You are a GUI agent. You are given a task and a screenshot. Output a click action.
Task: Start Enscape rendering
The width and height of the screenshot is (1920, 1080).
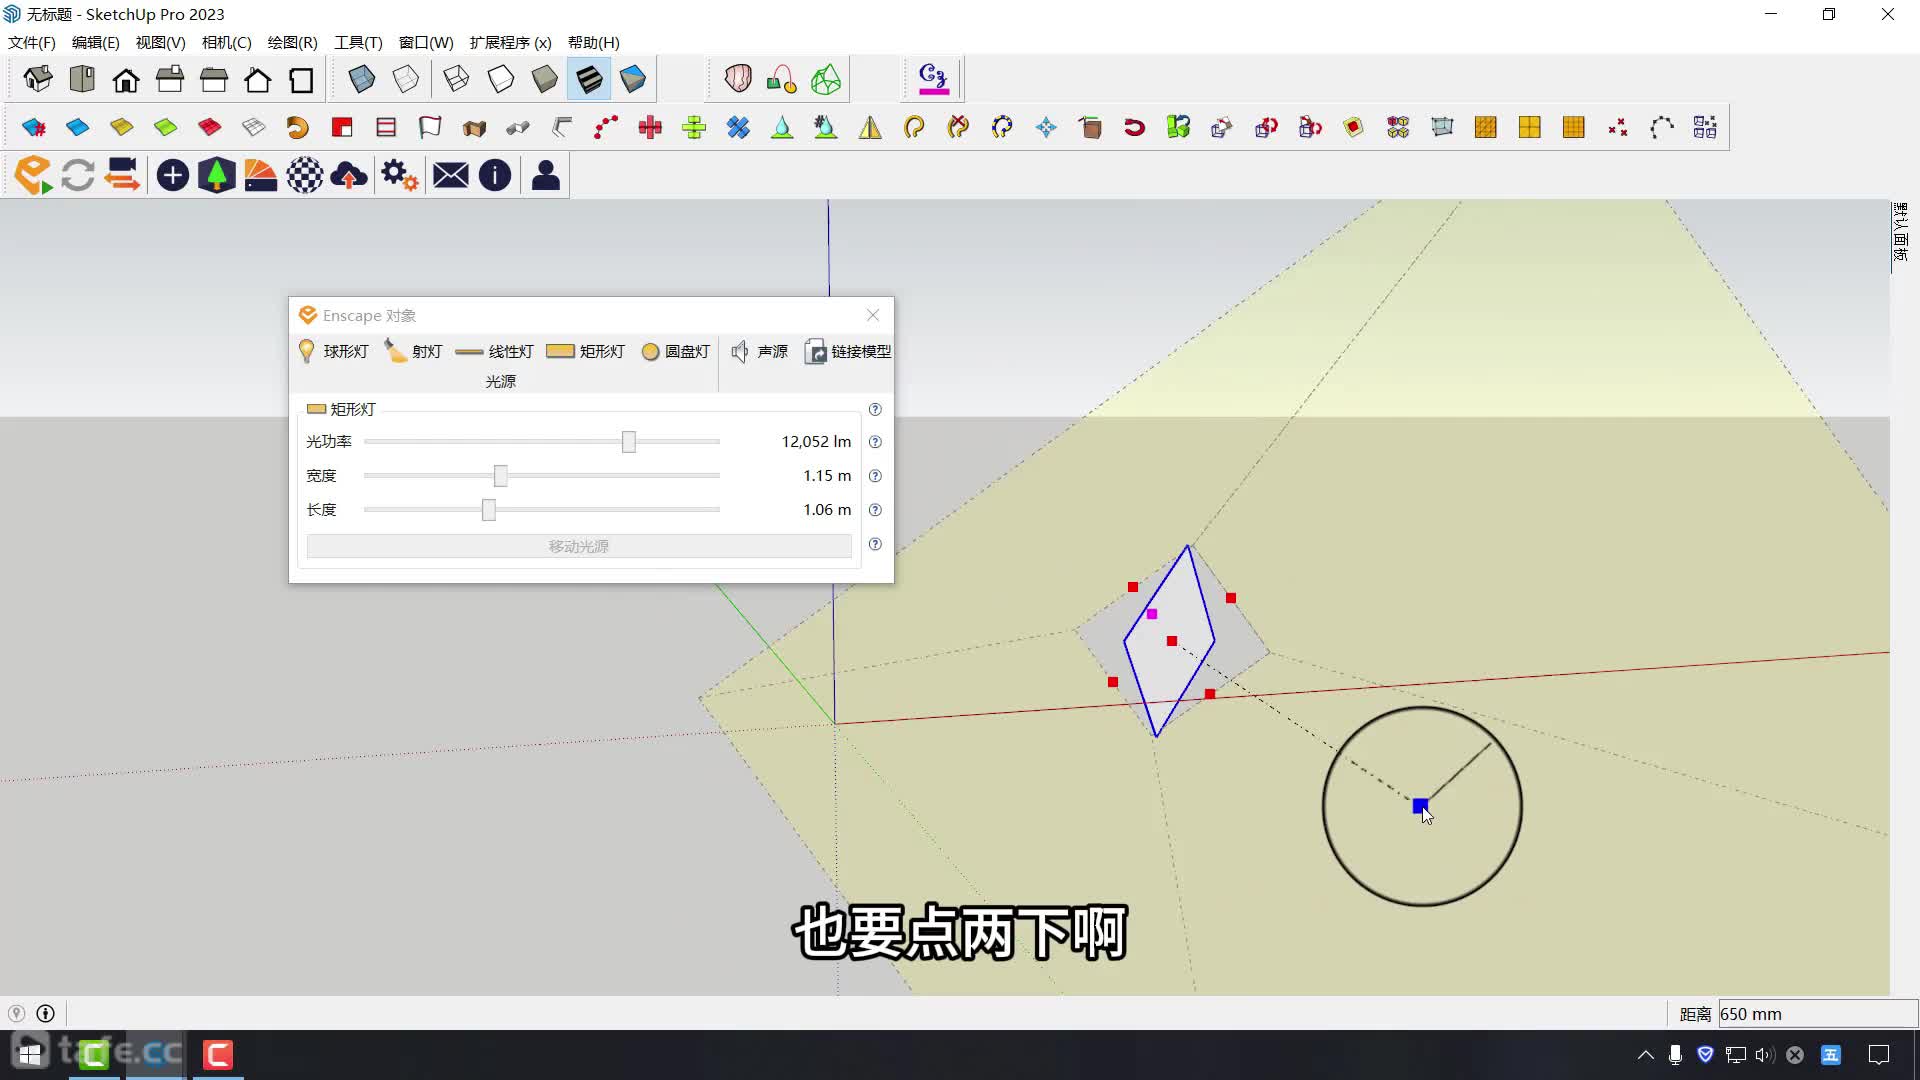point(33,175)
